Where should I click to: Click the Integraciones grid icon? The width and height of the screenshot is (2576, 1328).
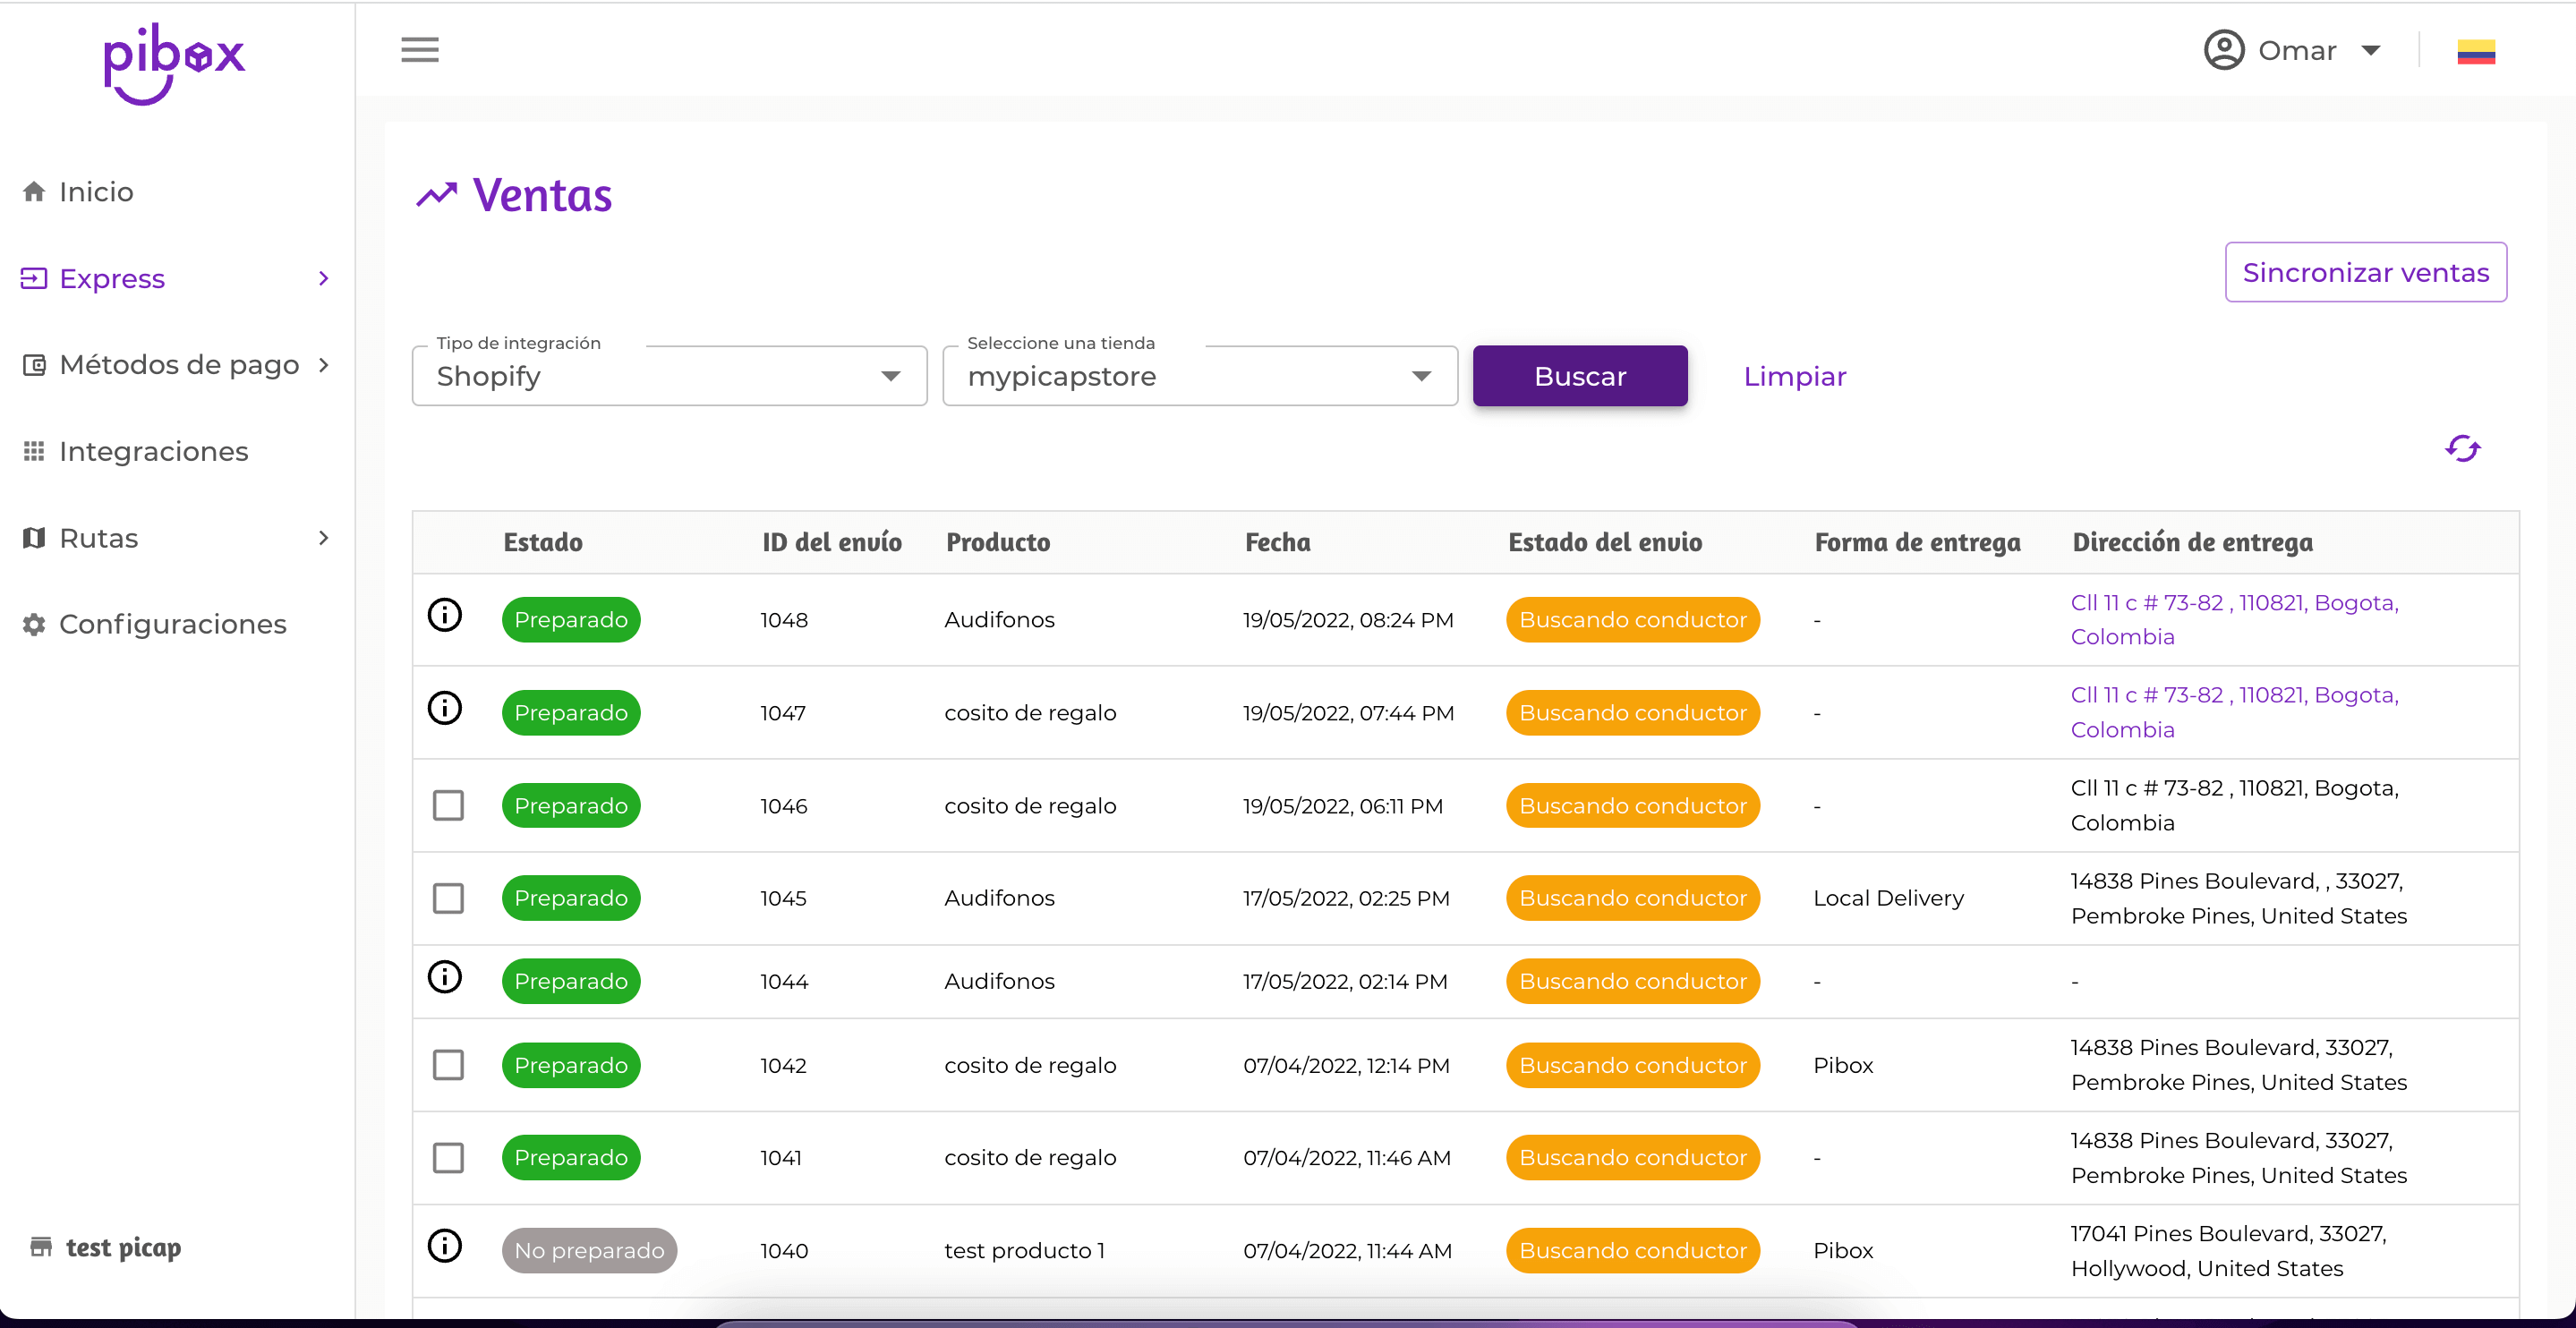pyautogui.click(x=34, y=451)
